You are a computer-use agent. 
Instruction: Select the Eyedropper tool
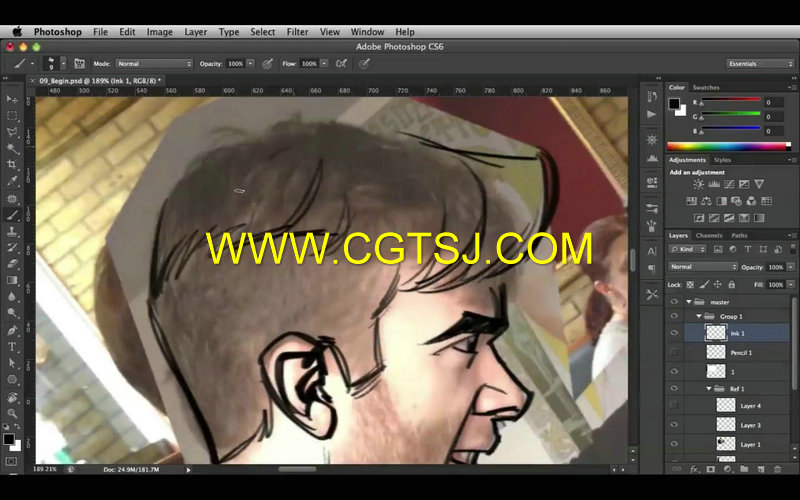tap(12, 181)
